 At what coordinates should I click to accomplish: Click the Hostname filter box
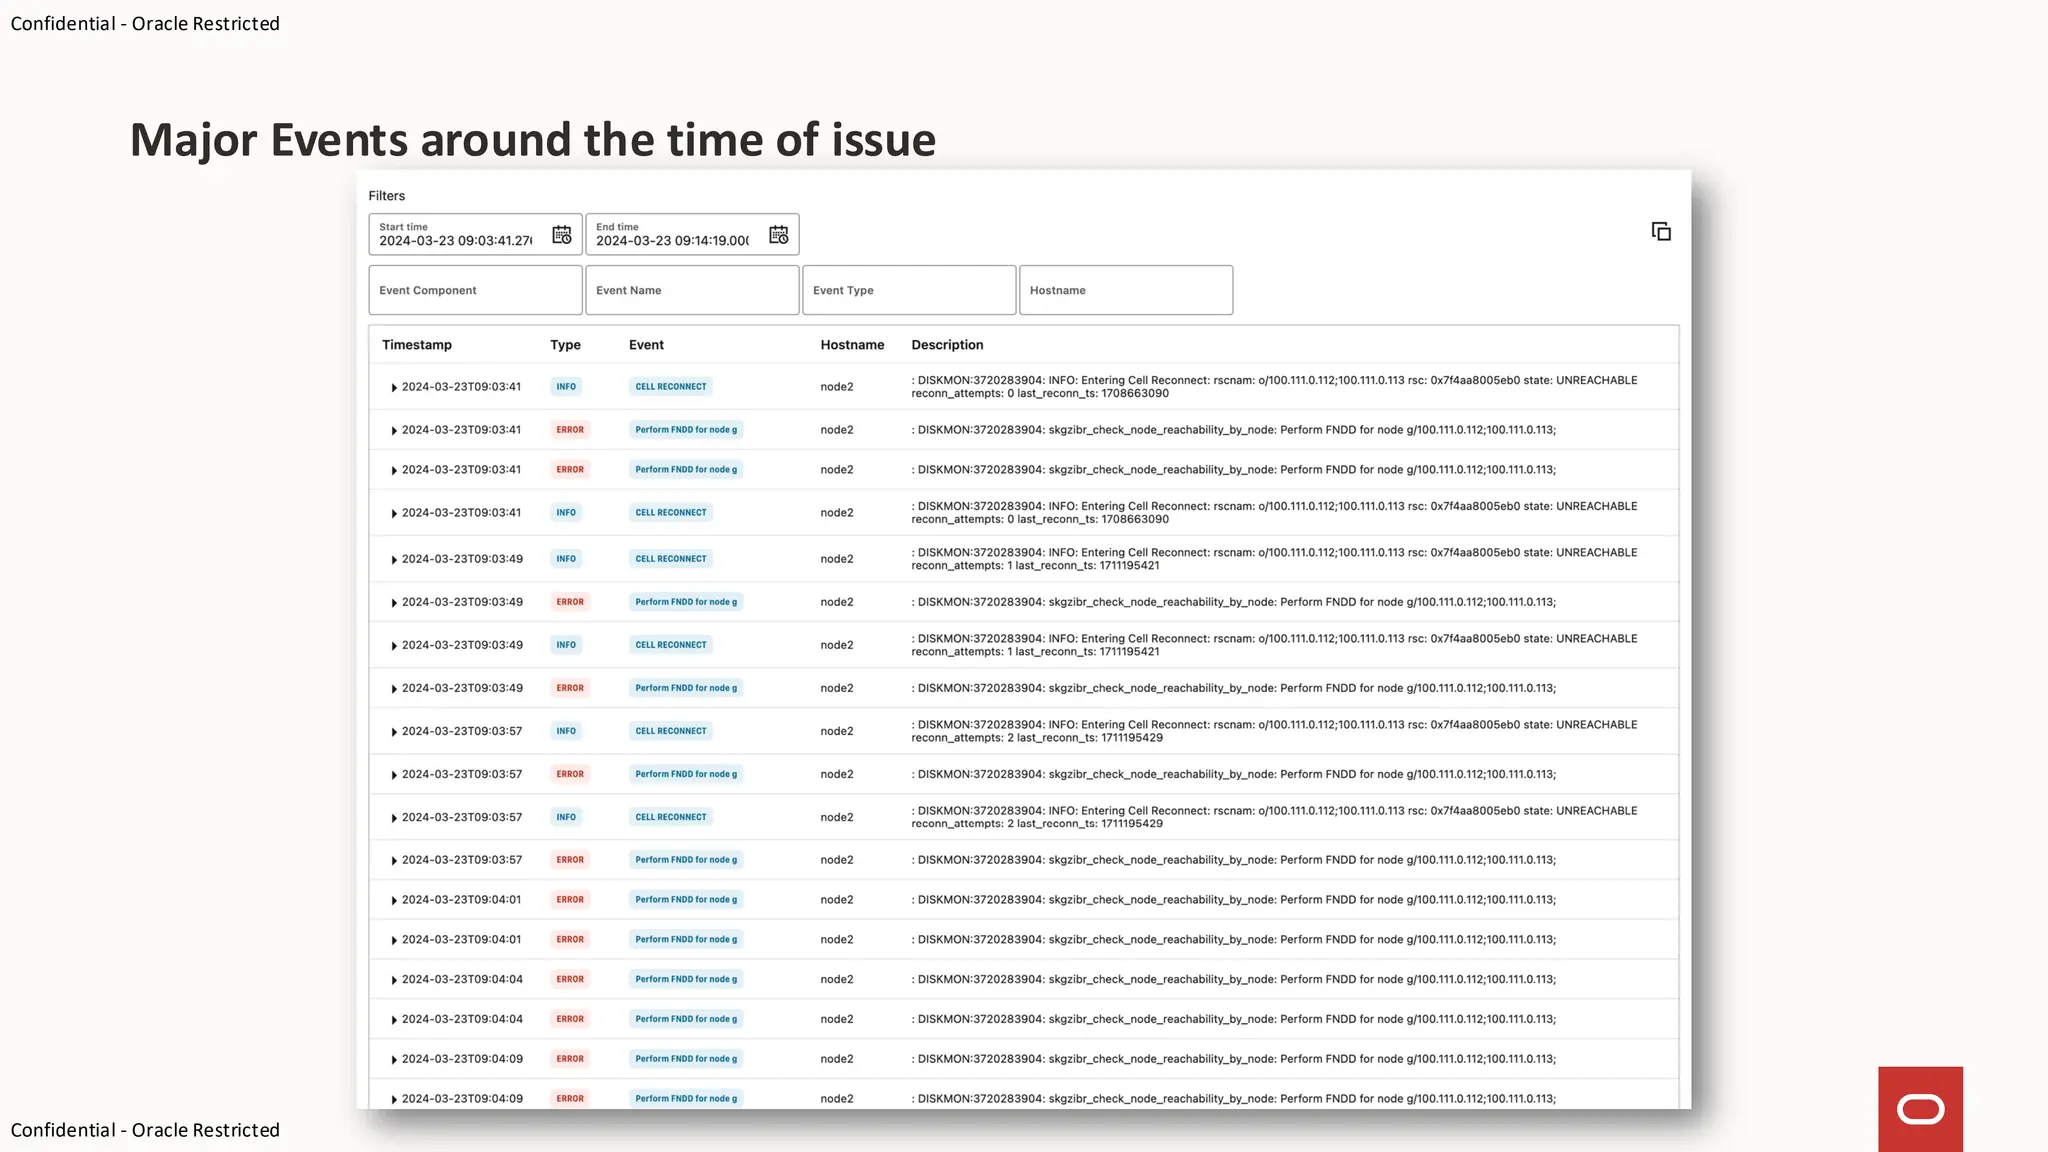tap(1126, 290)
